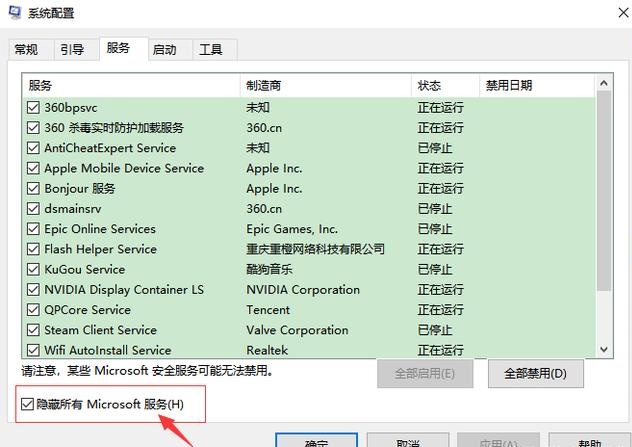The height and width of the screenshot is (447, 632).
Task: Sort by the 状态 column header
Action: (x=445, y=85)
